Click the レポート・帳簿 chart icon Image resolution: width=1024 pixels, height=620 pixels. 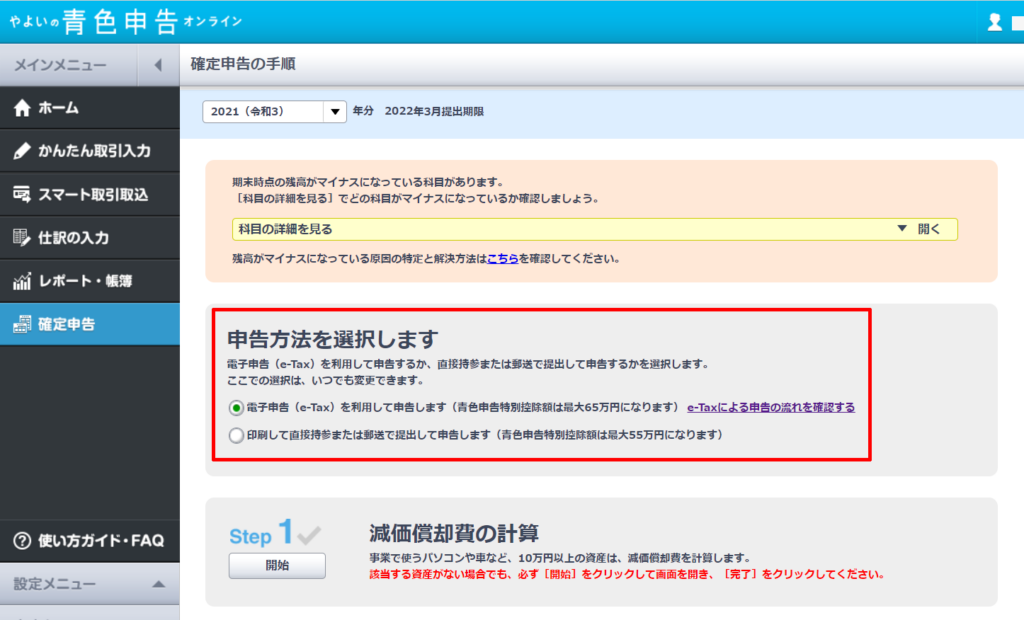(x=22, y=281)
